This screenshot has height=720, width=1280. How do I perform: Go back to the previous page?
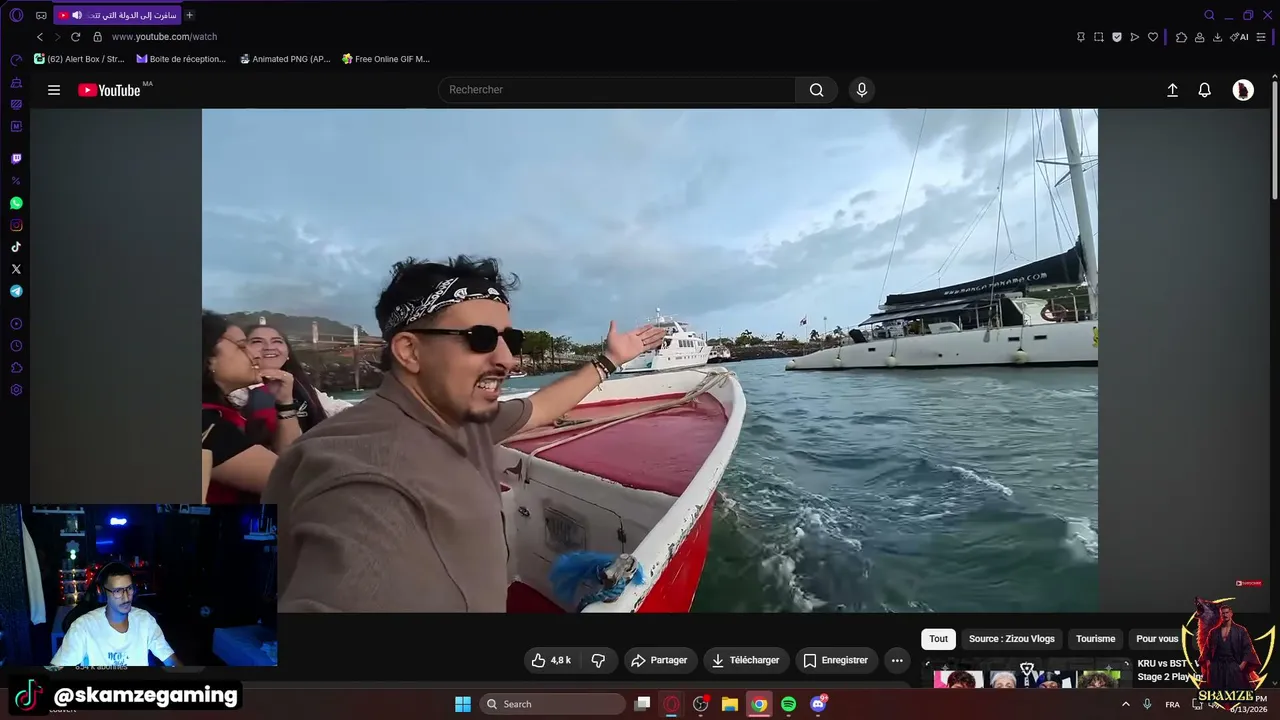(x=40, y=37)
